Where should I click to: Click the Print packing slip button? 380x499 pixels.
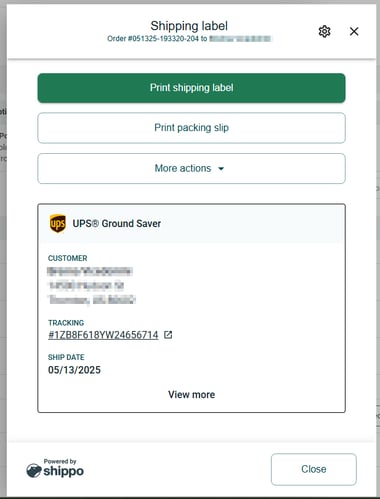click(191, 128)
